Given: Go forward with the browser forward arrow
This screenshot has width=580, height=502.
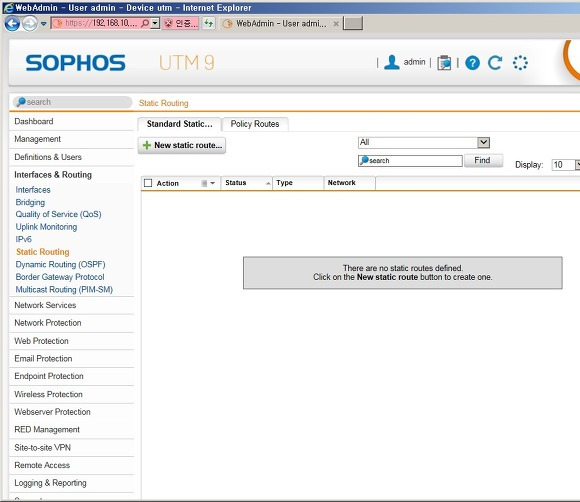Looking at the screenshot, I should 30,24.
